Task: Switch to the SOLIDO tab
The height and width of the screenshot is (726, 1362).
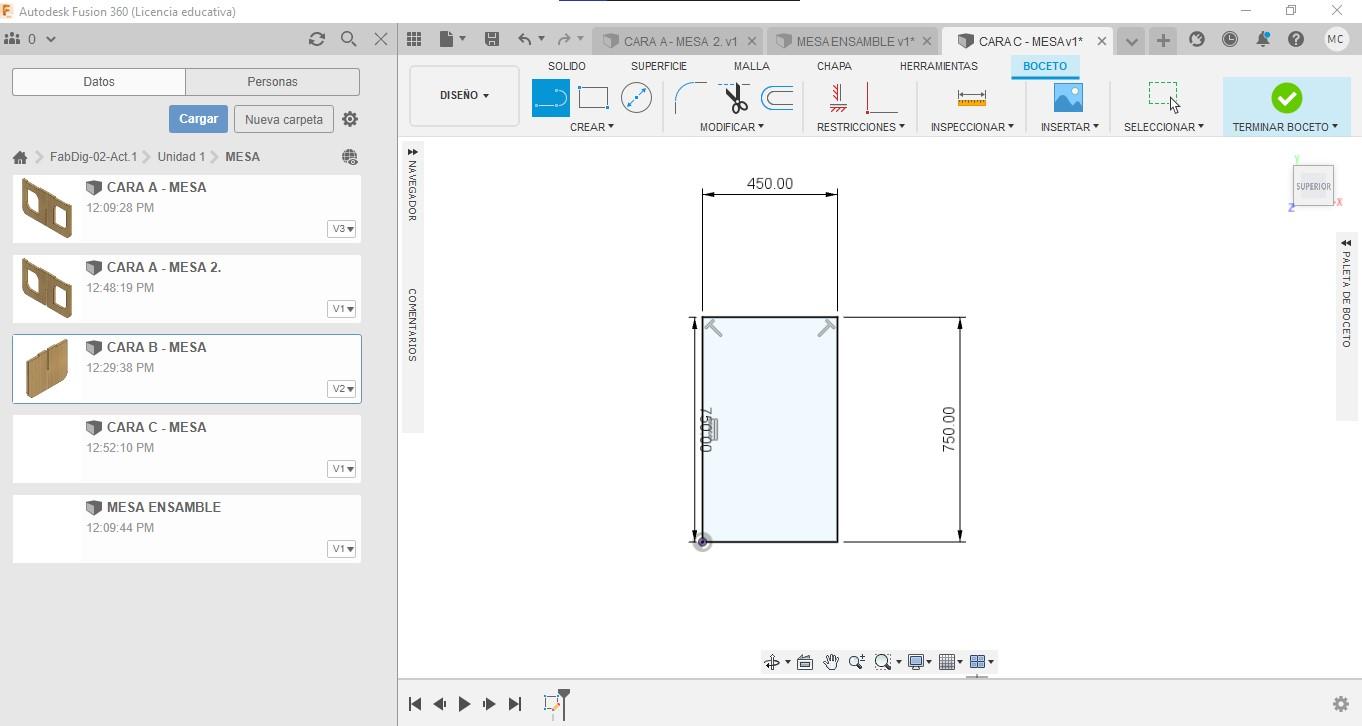Action: pyautogui.click(x=567, y=66)
